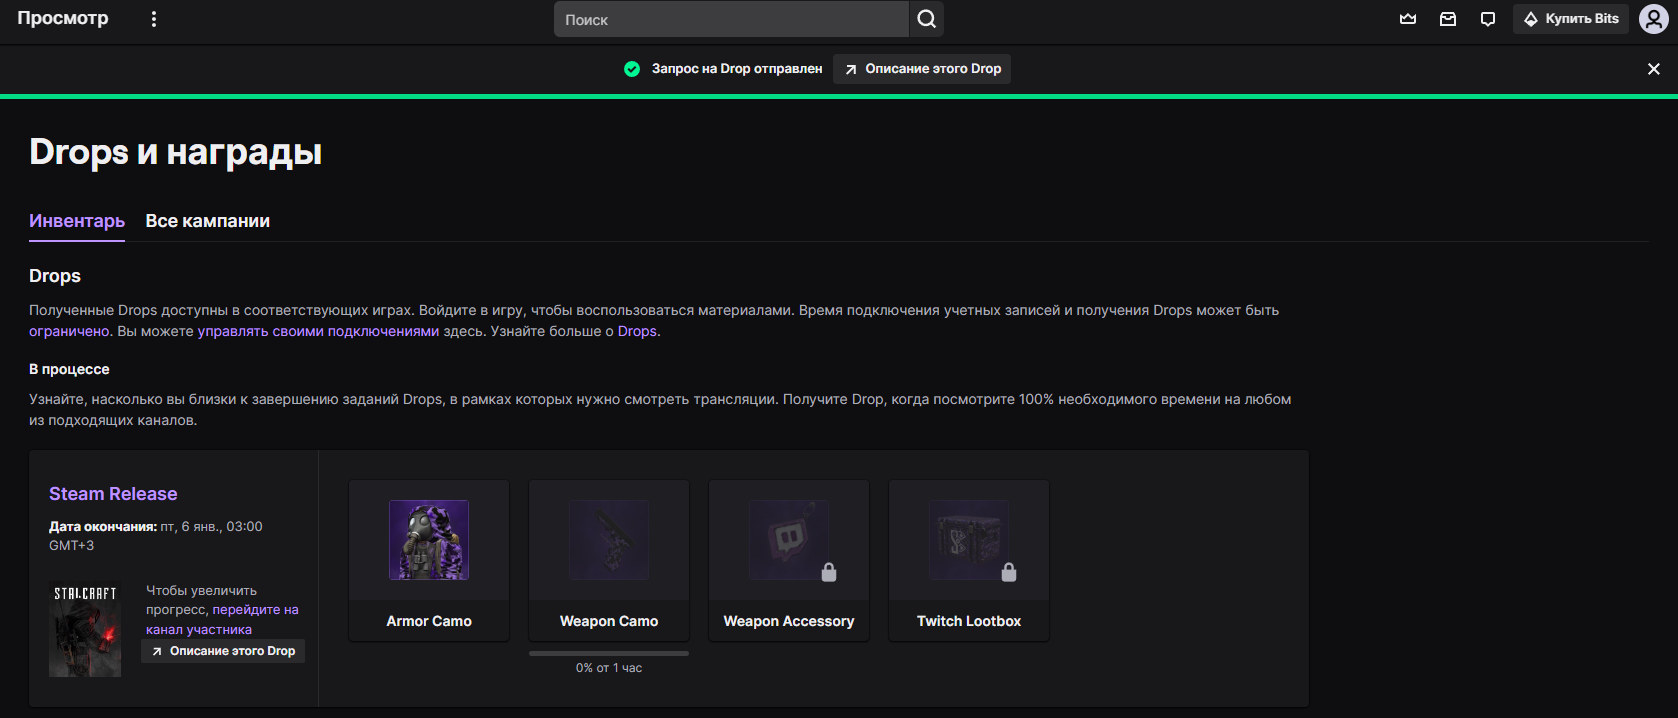Click the Weapon Camo reward image
The height and width of the screenshot is (718, 1678).
click(609, 540)
